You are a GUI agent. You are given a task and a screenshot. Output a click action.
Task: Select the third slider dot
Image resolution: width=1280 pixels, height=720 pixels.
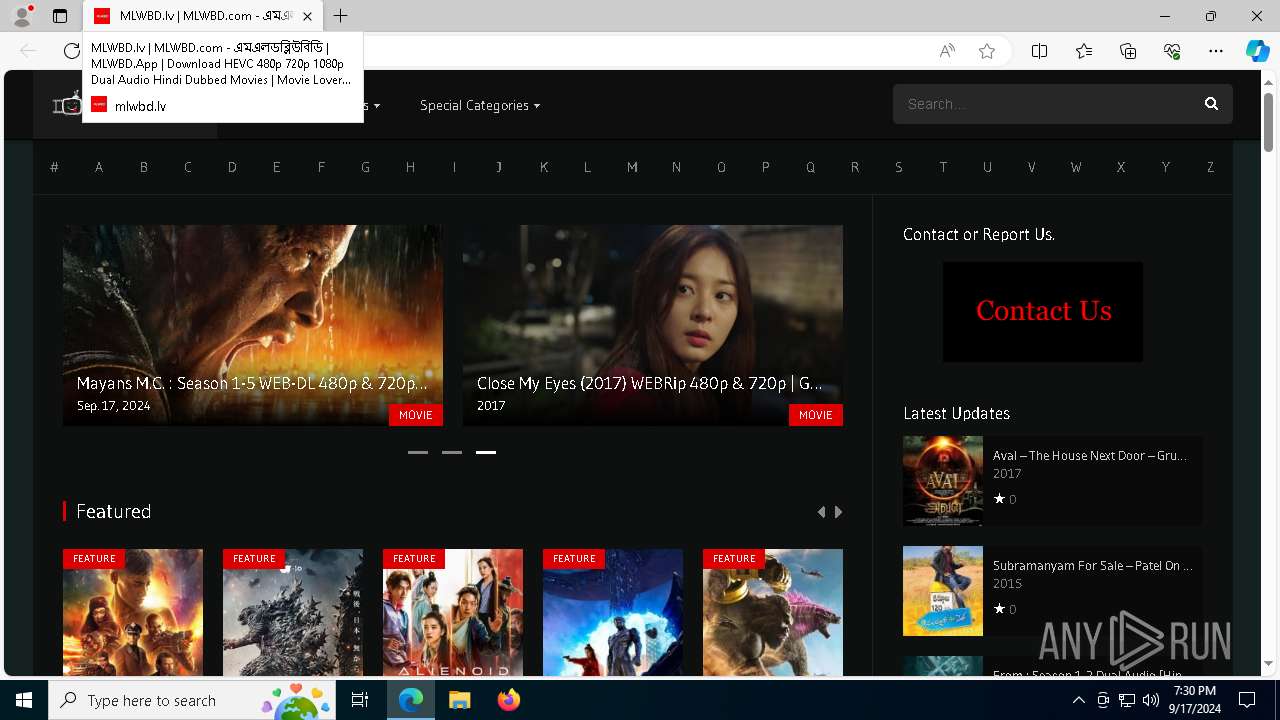click(x=486, y=452)
